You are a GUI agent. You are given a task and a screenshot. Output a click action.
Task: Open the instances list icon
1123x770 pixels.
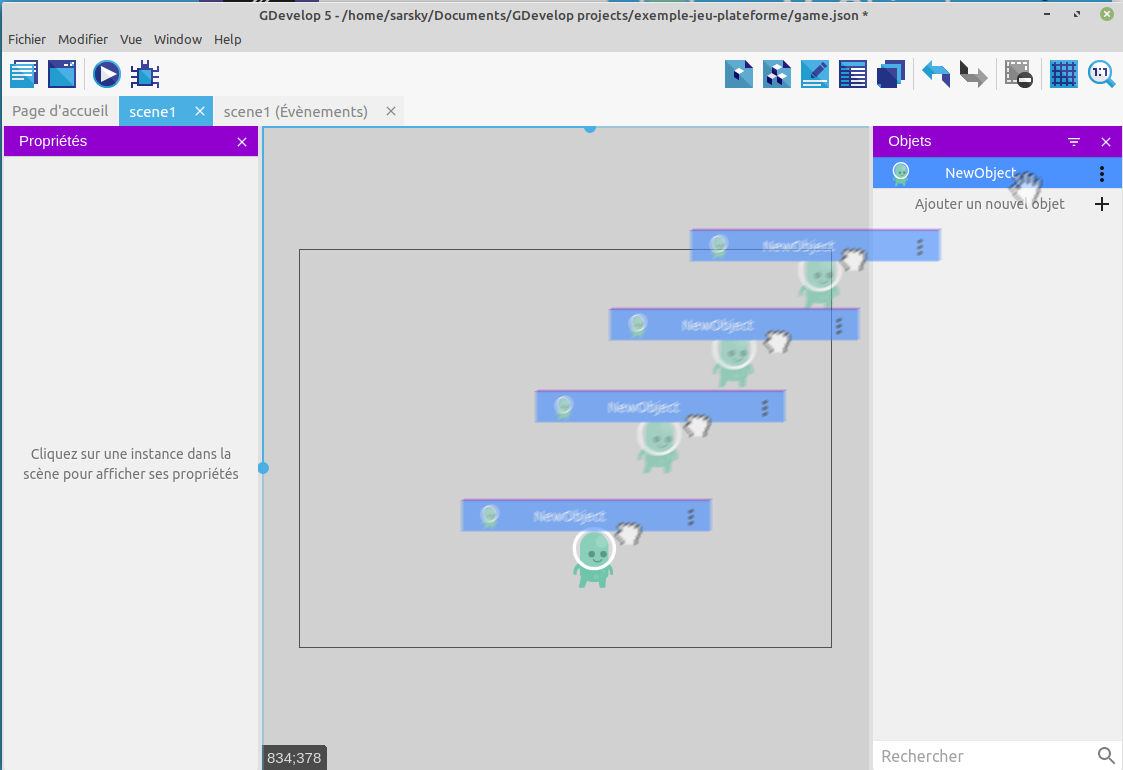pyautogui.click(x=853, y=75)
